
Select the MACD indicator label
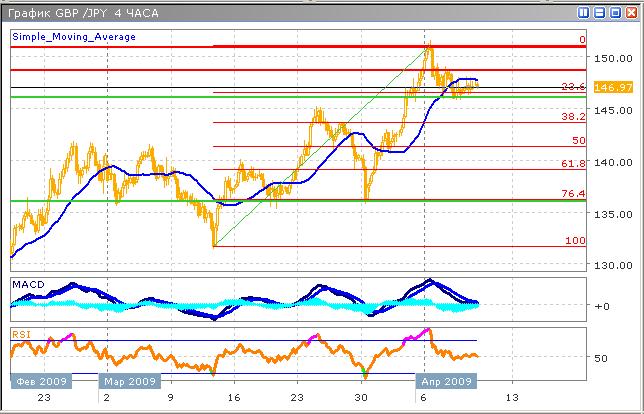tap(28, 285)
